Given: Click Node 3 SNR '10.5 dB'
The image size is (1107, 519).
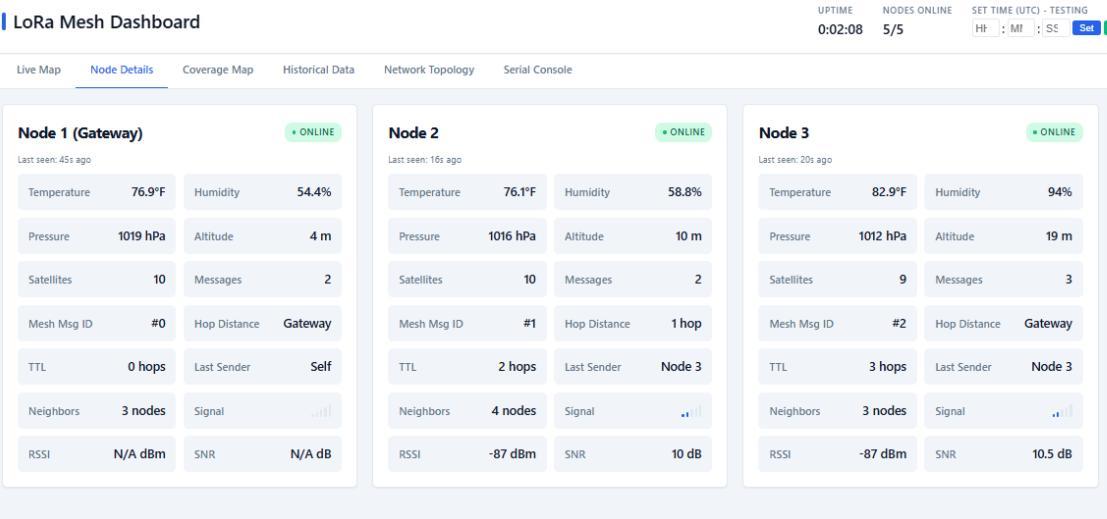Looking at the screenshot, I should tap(1052, 454).
